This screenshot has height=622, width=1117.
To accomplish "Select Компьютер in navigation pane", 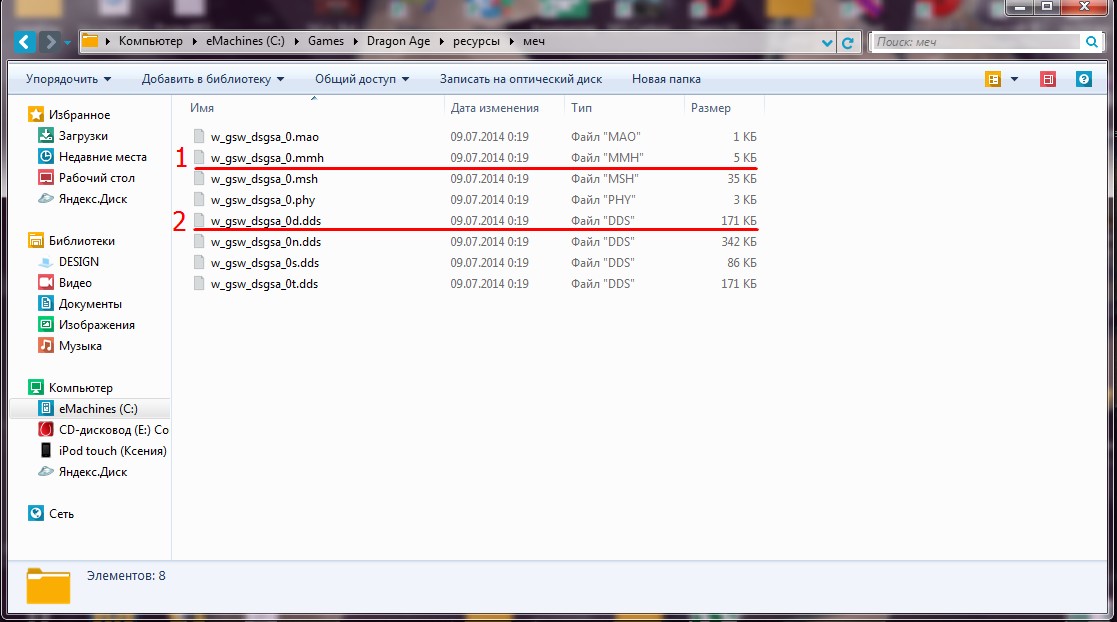I will [80, 388].
